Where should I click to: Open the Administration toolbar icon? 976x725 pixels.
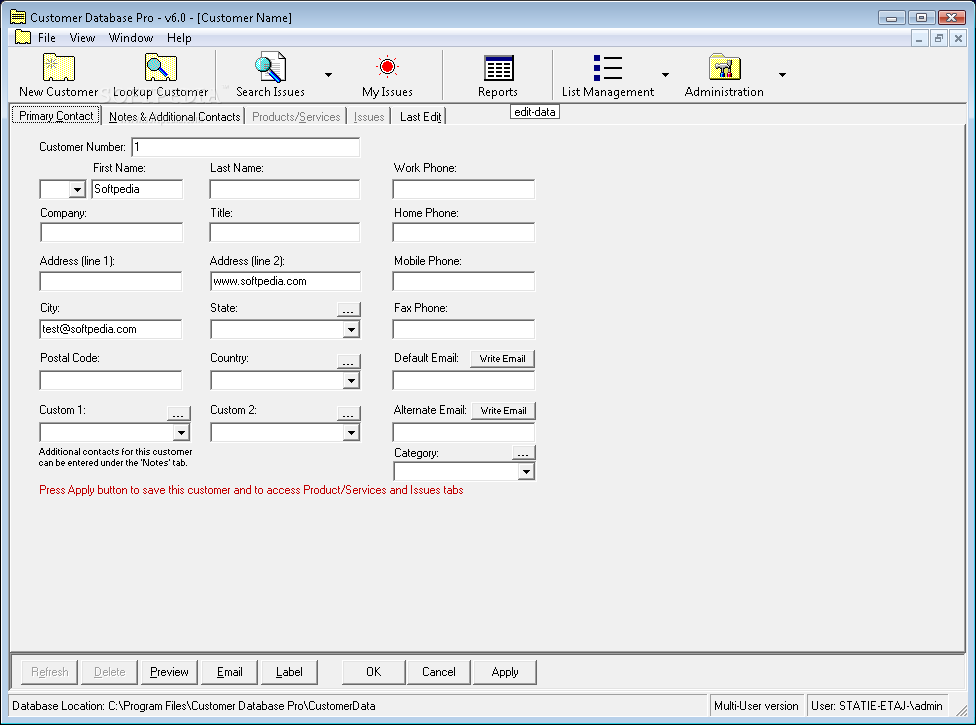(x=724, y=75)
